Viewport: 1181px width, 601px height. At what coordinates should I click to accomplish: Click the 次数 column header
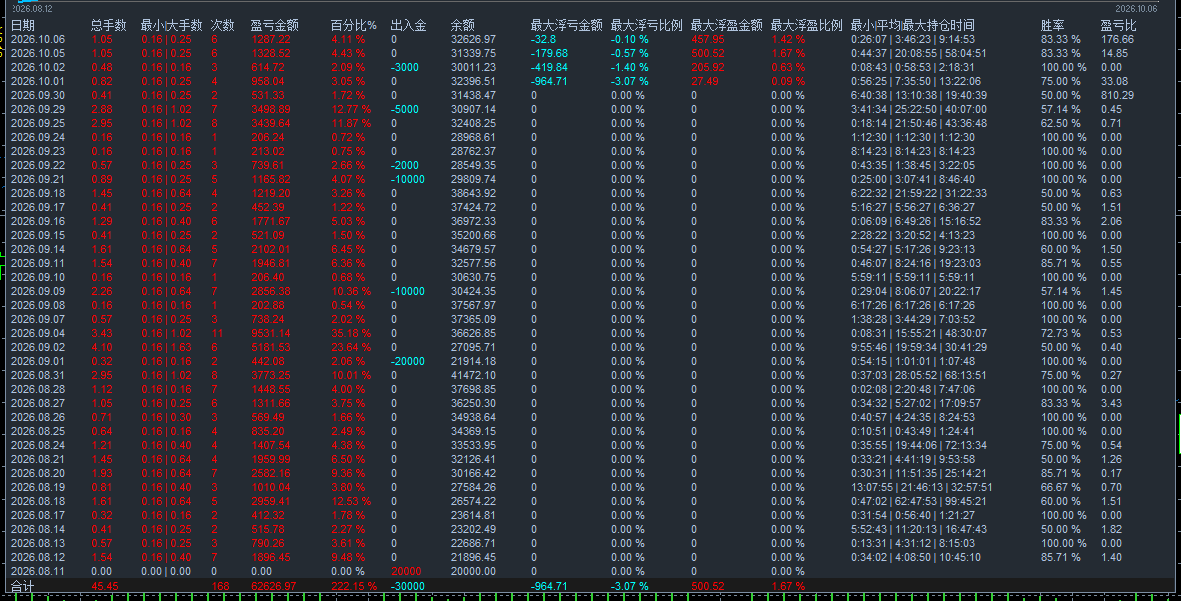pyautogui.click(x=222, y=26)
